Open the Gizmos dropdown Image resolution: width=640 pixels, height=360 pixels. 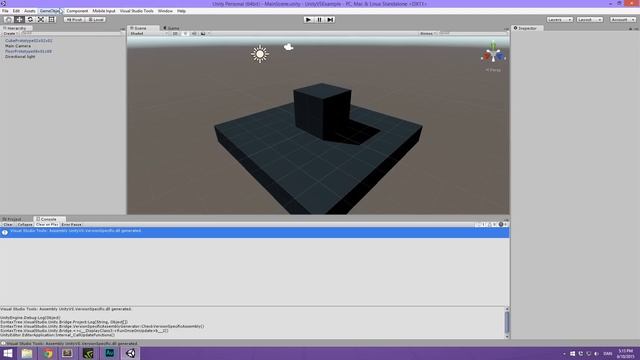428,33
